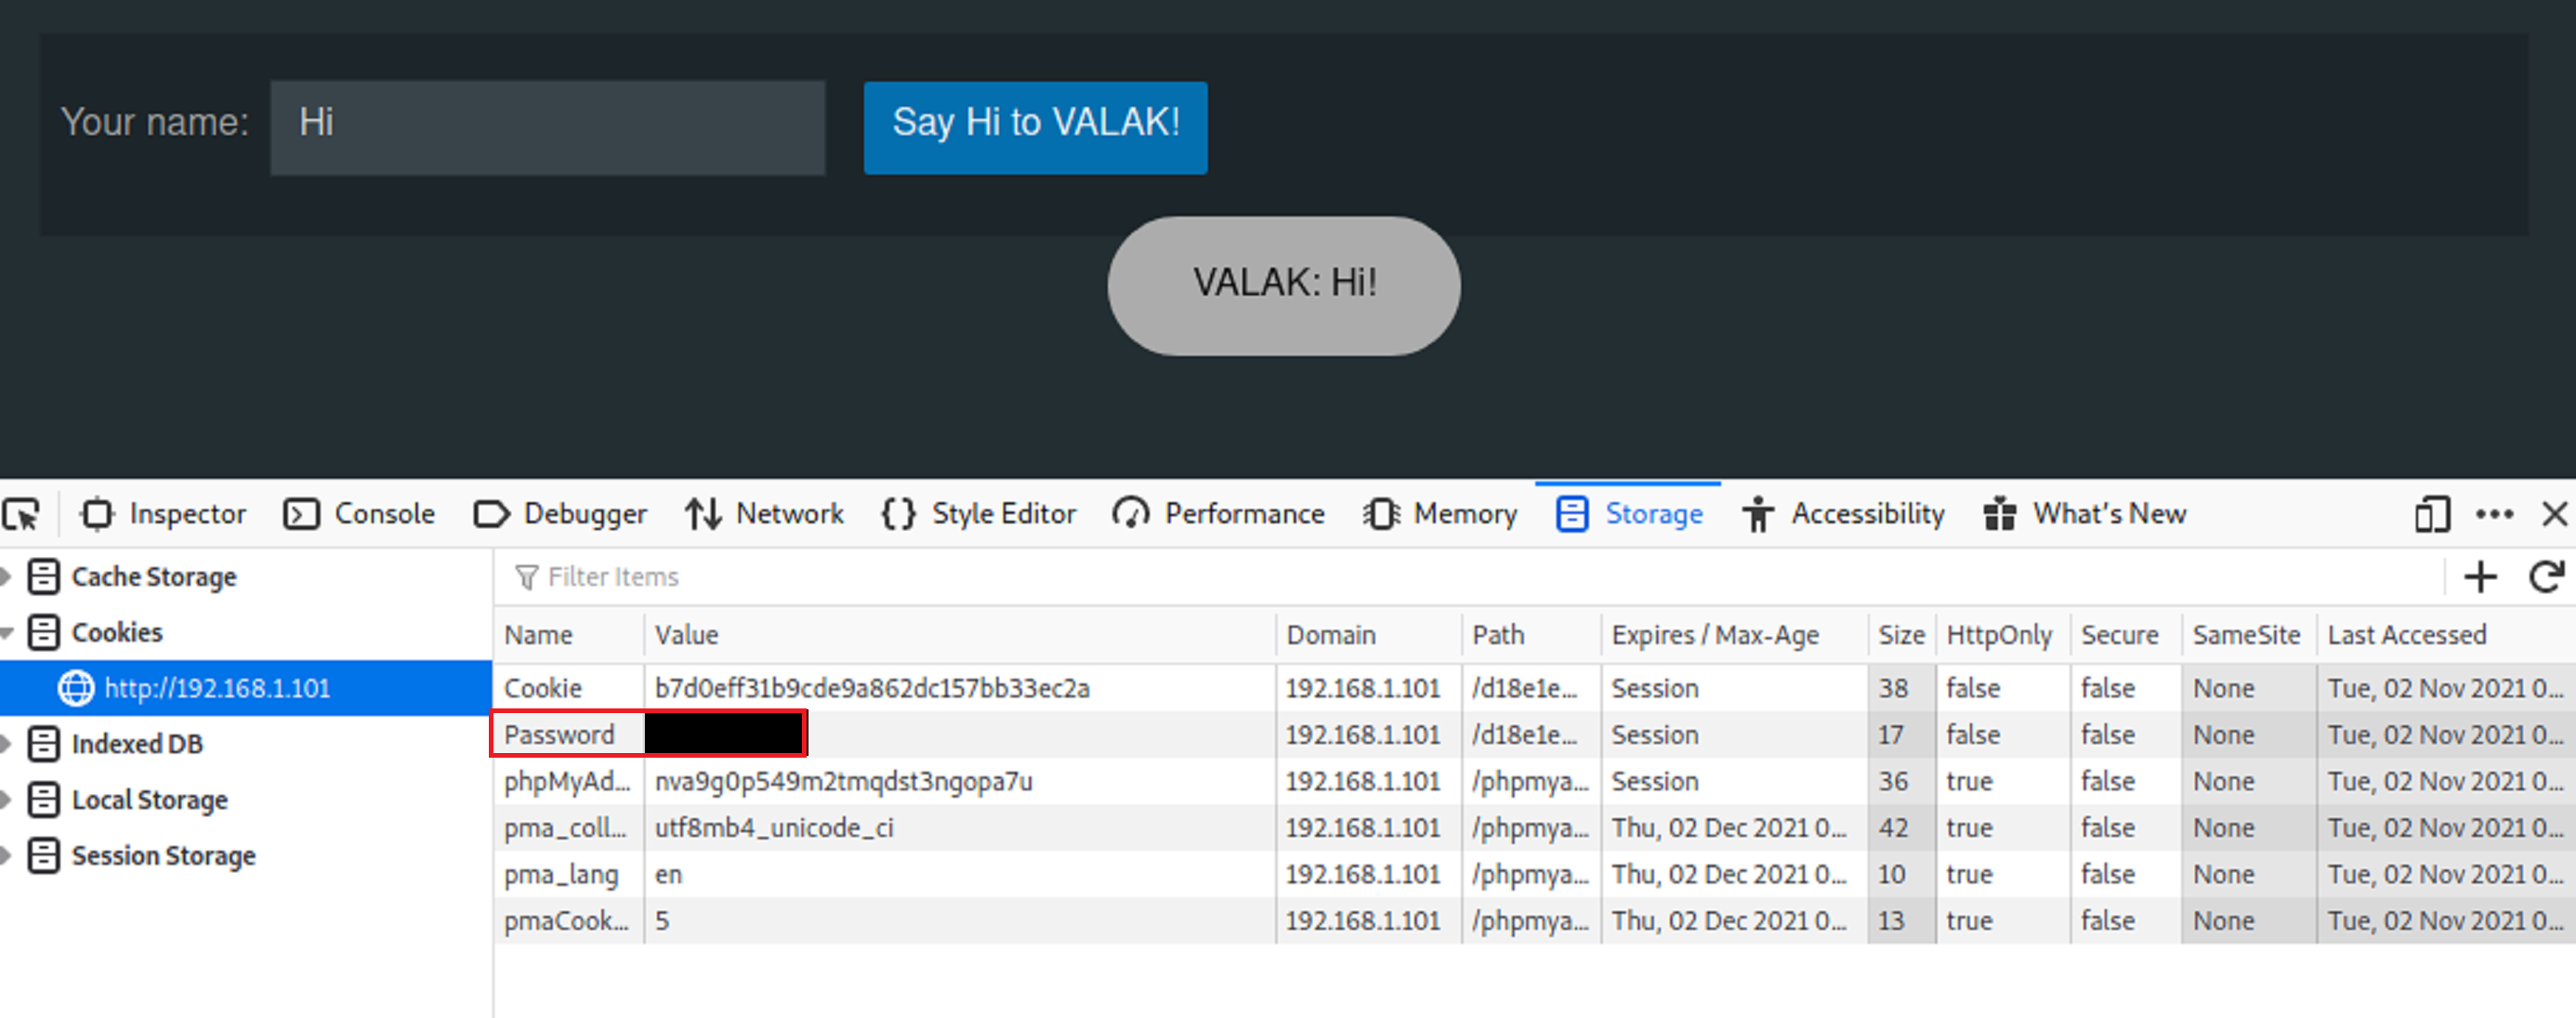Refresh the storage items list
Viewport: 2576px width, 1018px height.
click(2546, 577)
